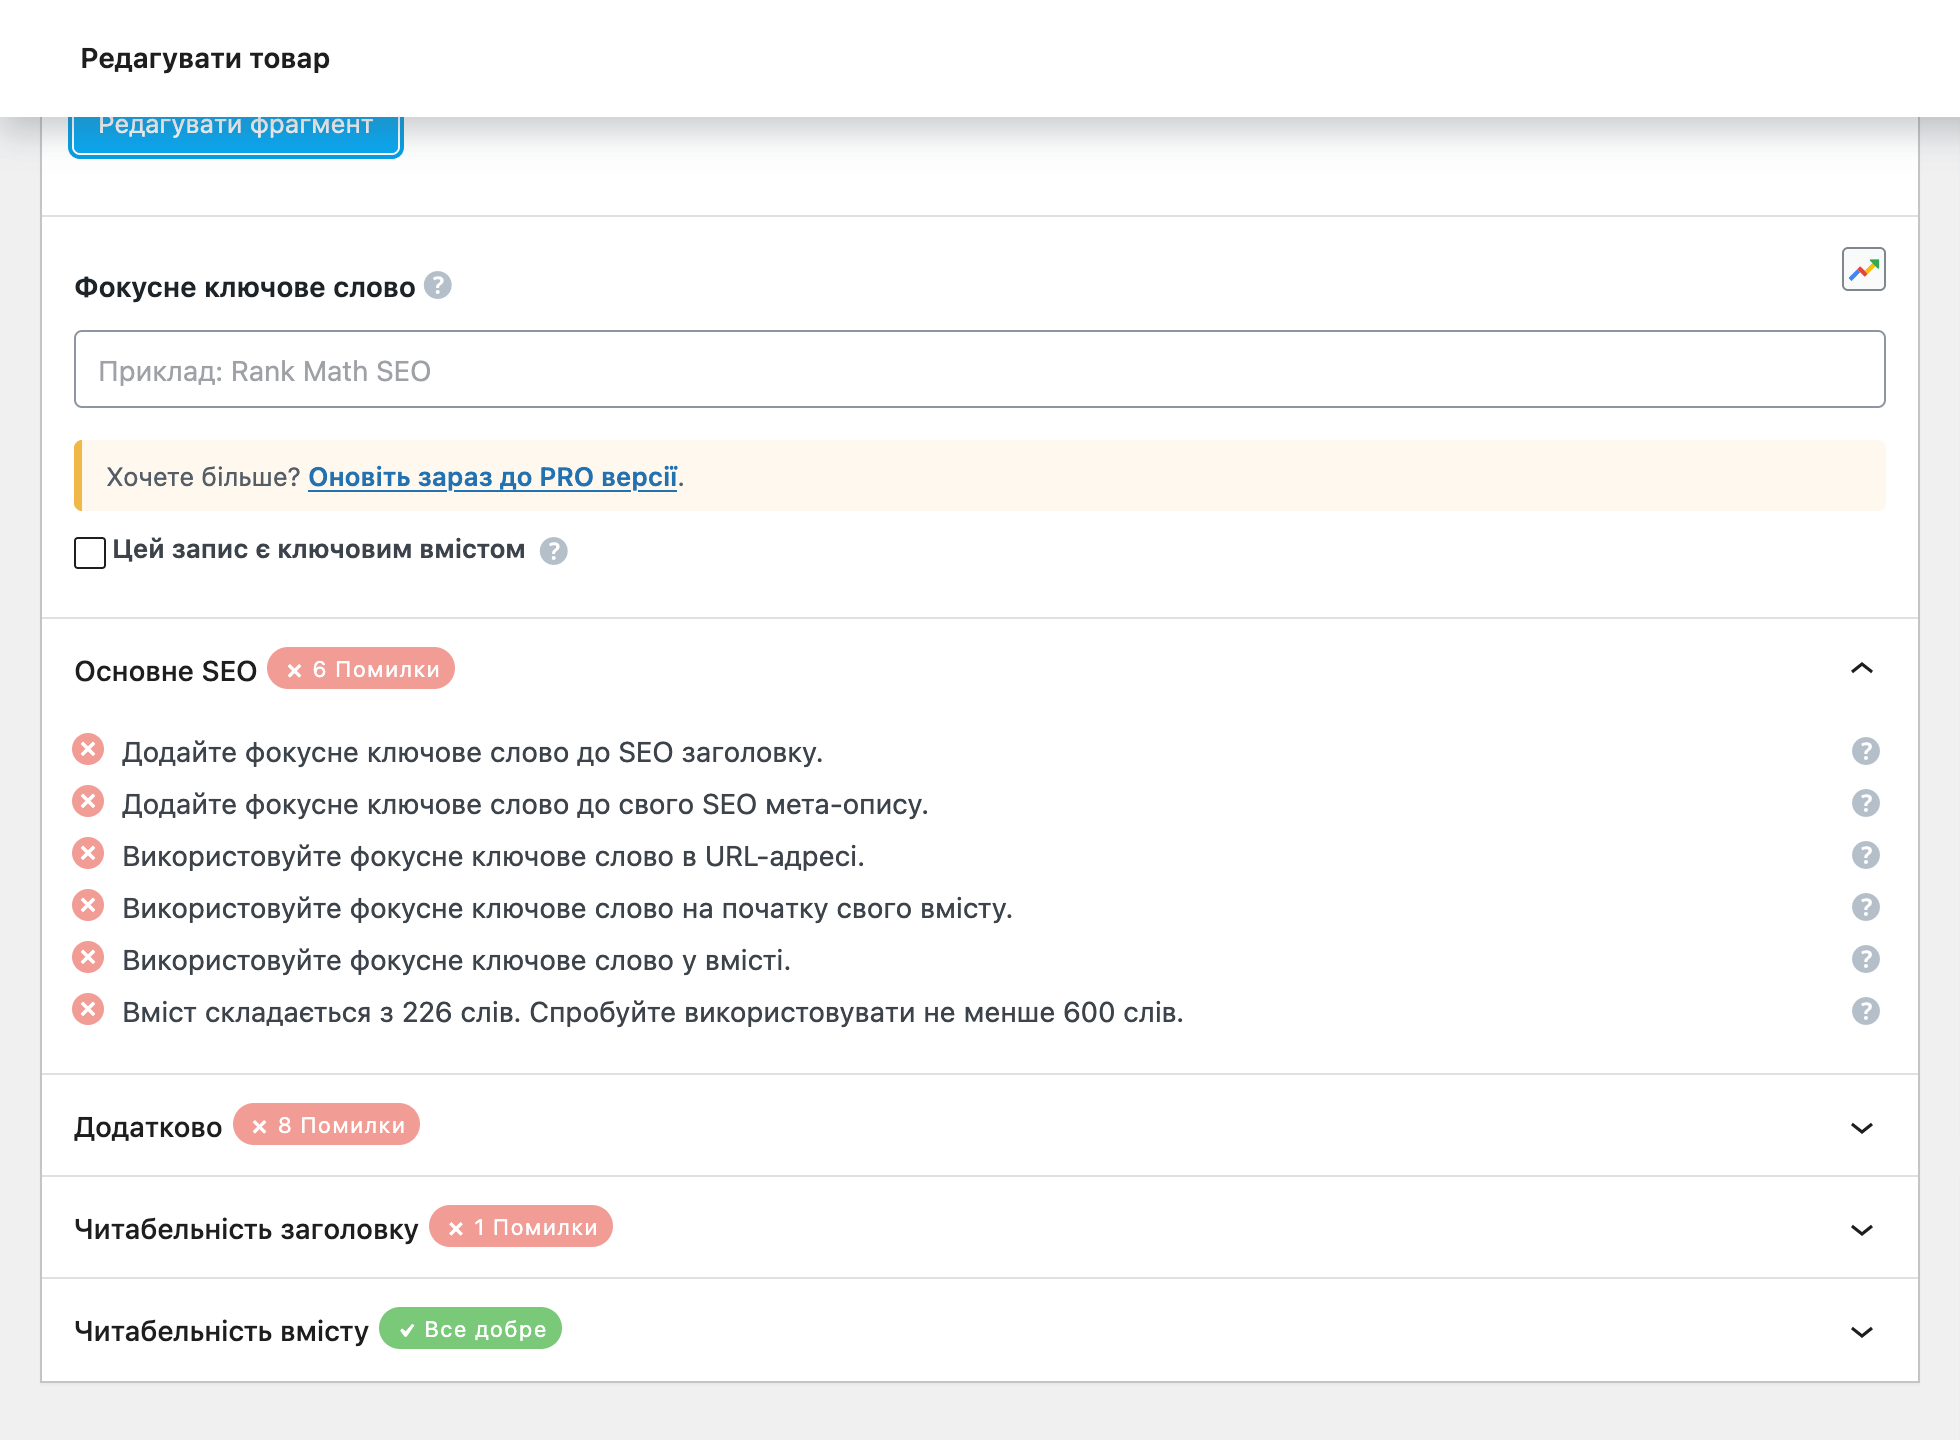Click red error icon for content start tip
The width and height of the screenshot is (1960, 1440).
point(88,905)
